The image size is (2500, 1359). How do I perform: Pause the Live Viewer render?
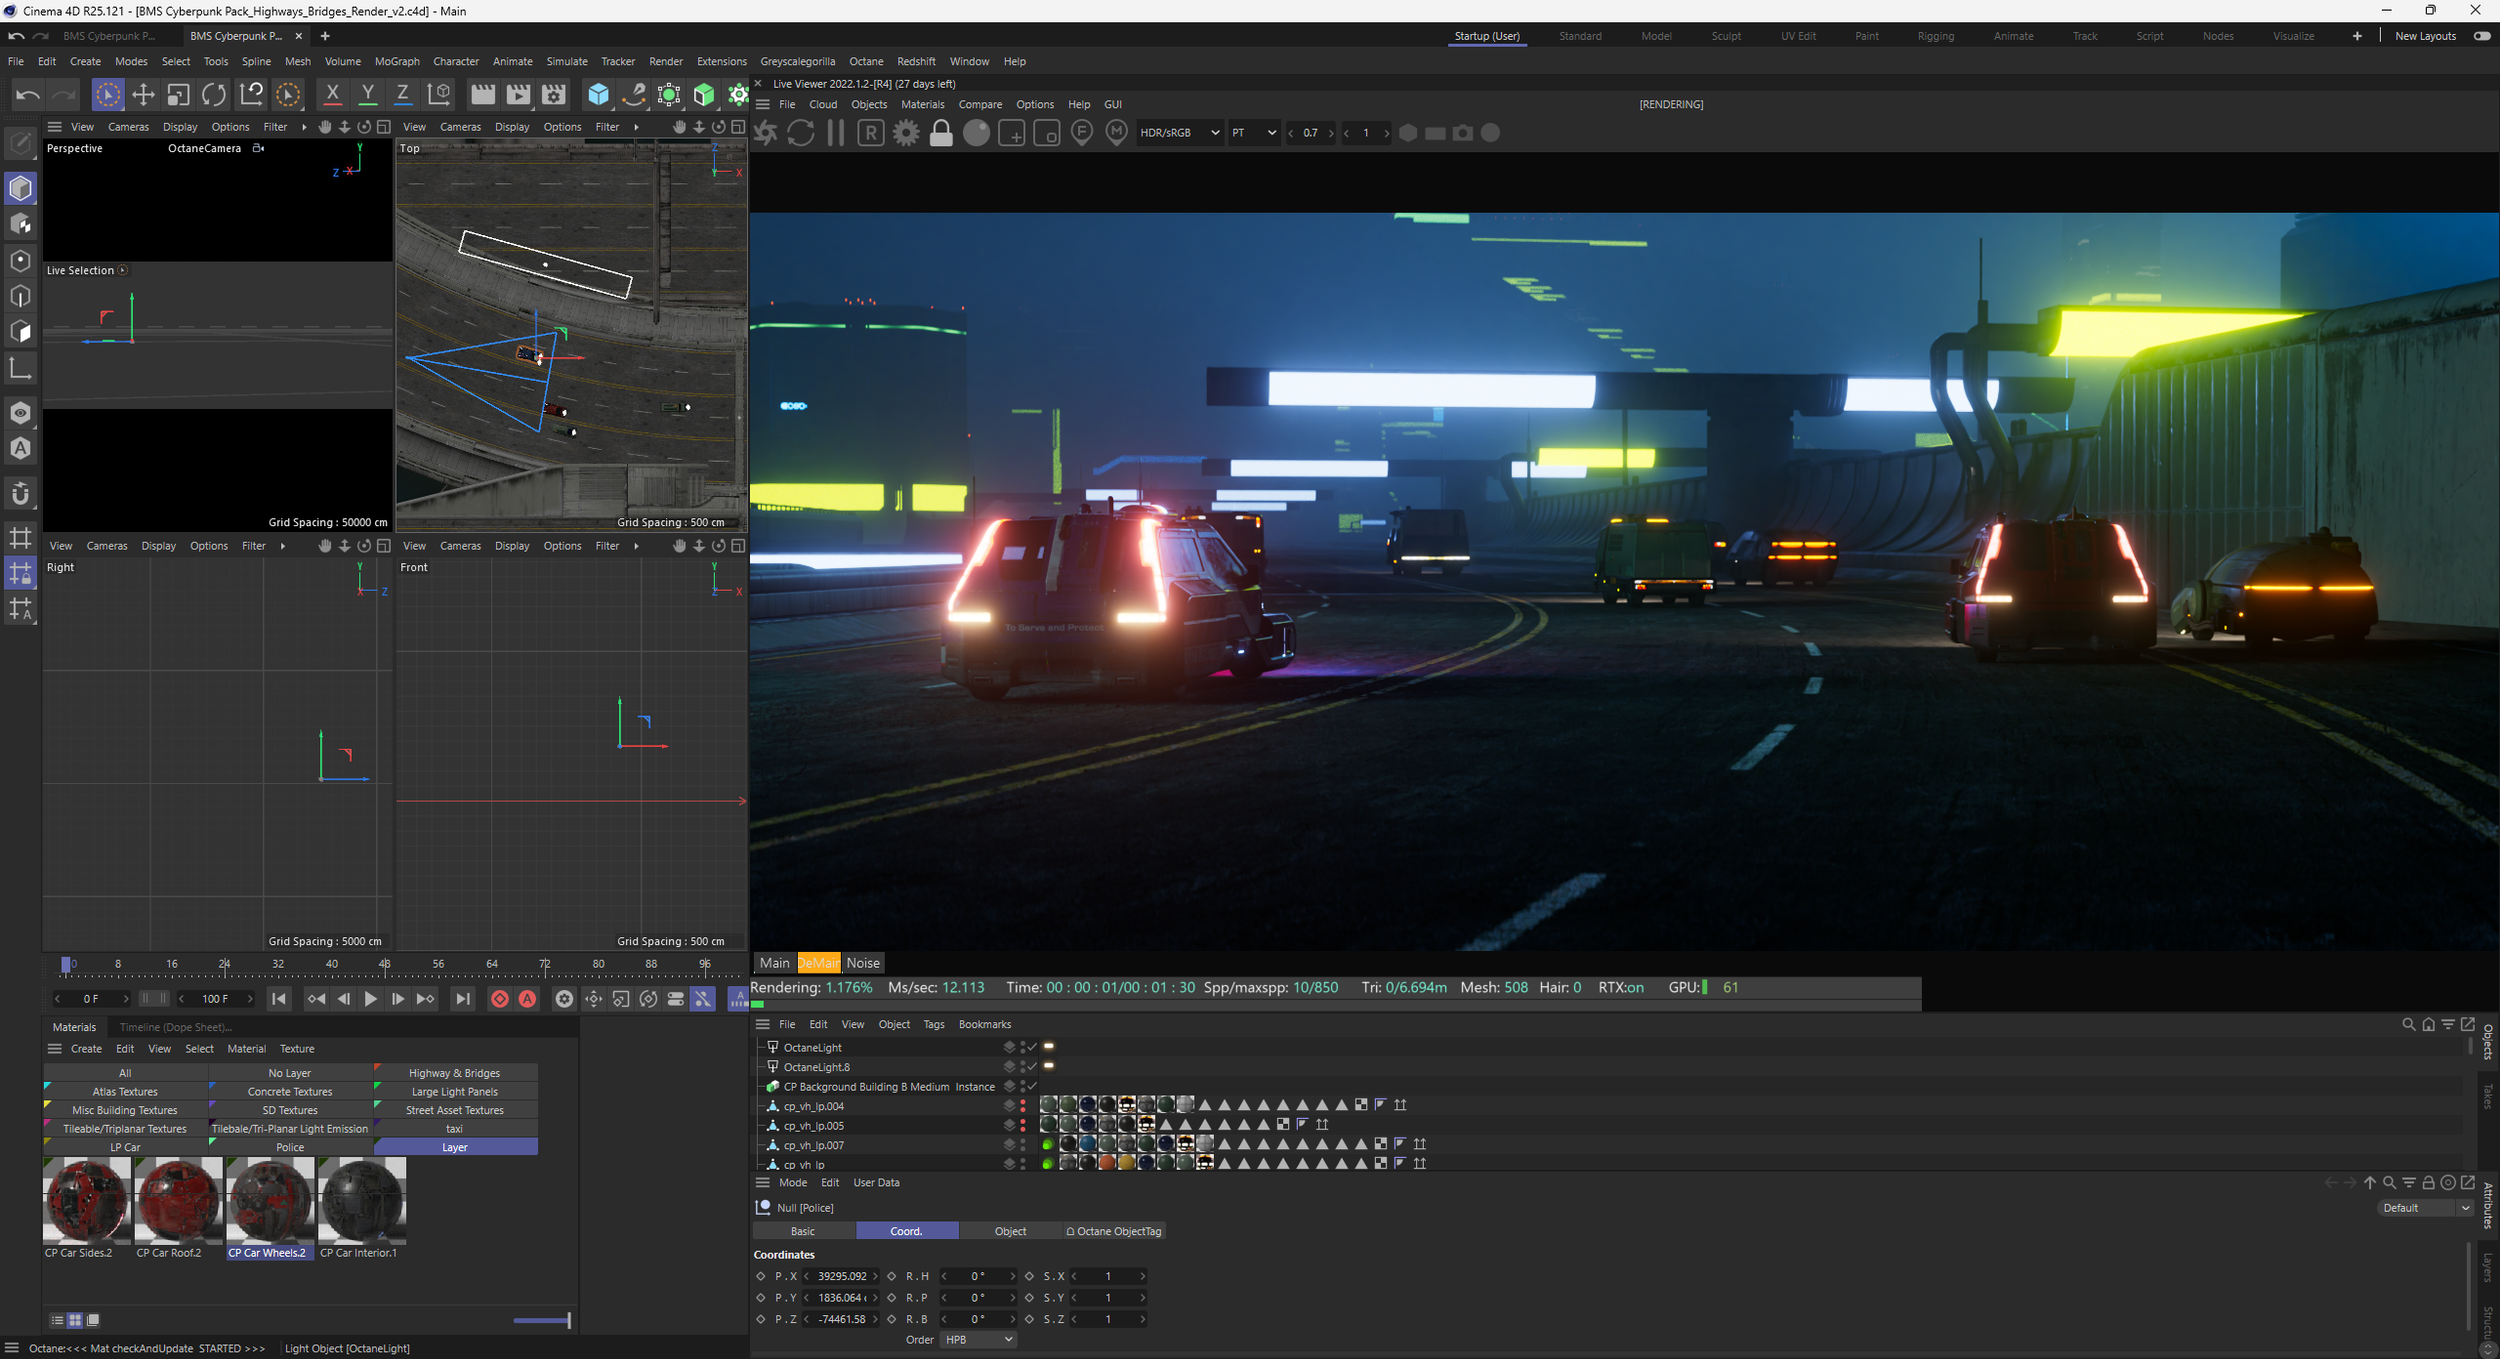tap(836, 133)
